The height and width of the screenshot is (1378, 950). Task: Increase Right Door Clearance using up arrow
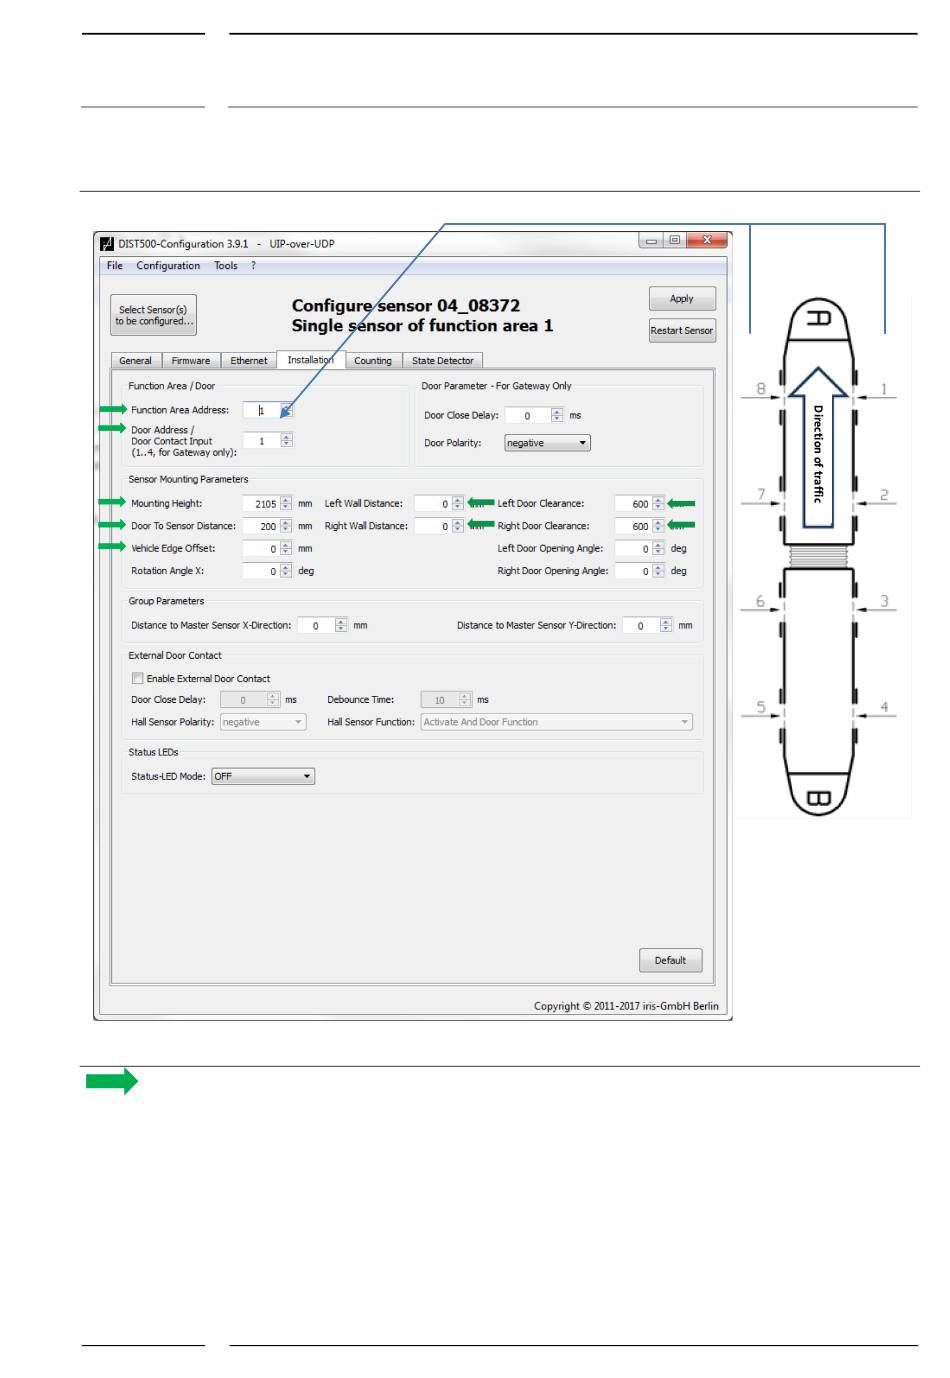658,522
